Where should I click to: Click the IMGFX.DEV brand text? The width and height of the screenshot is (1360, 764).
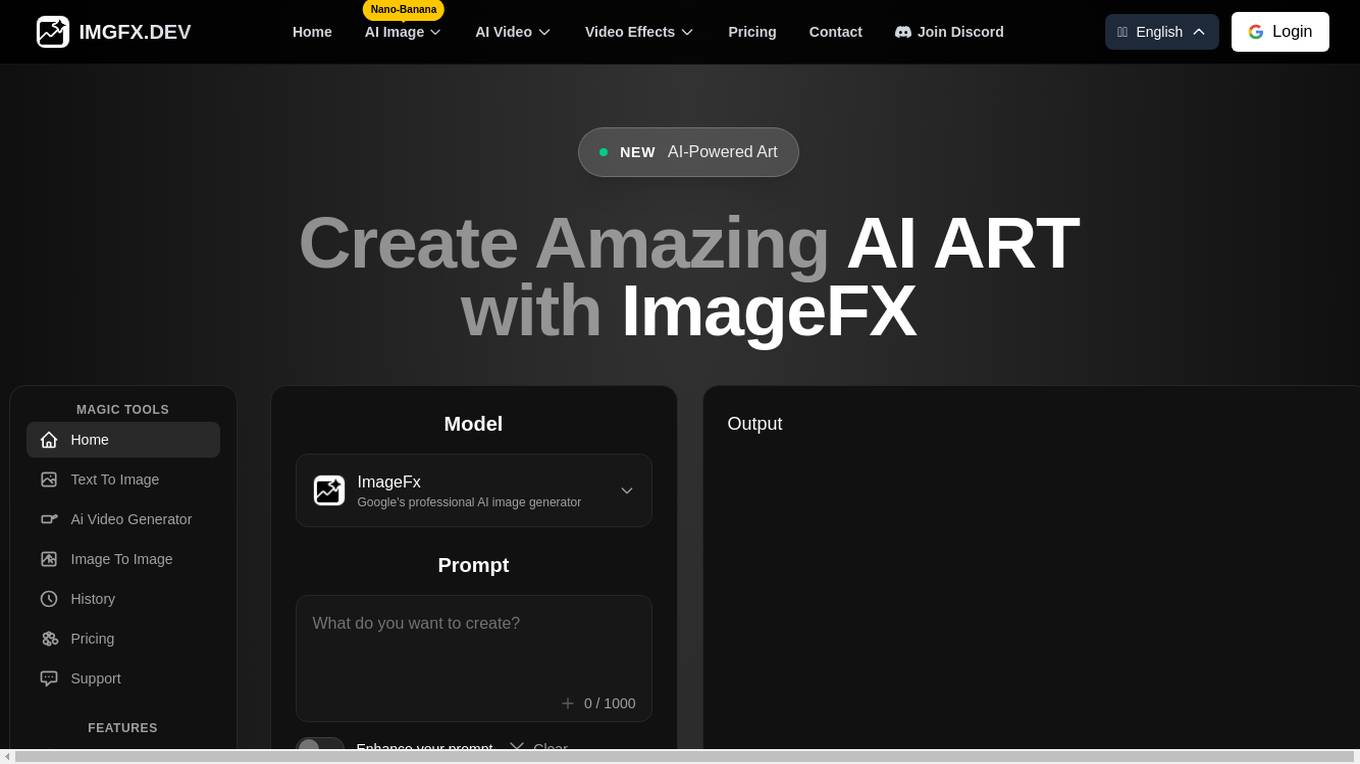135,32
